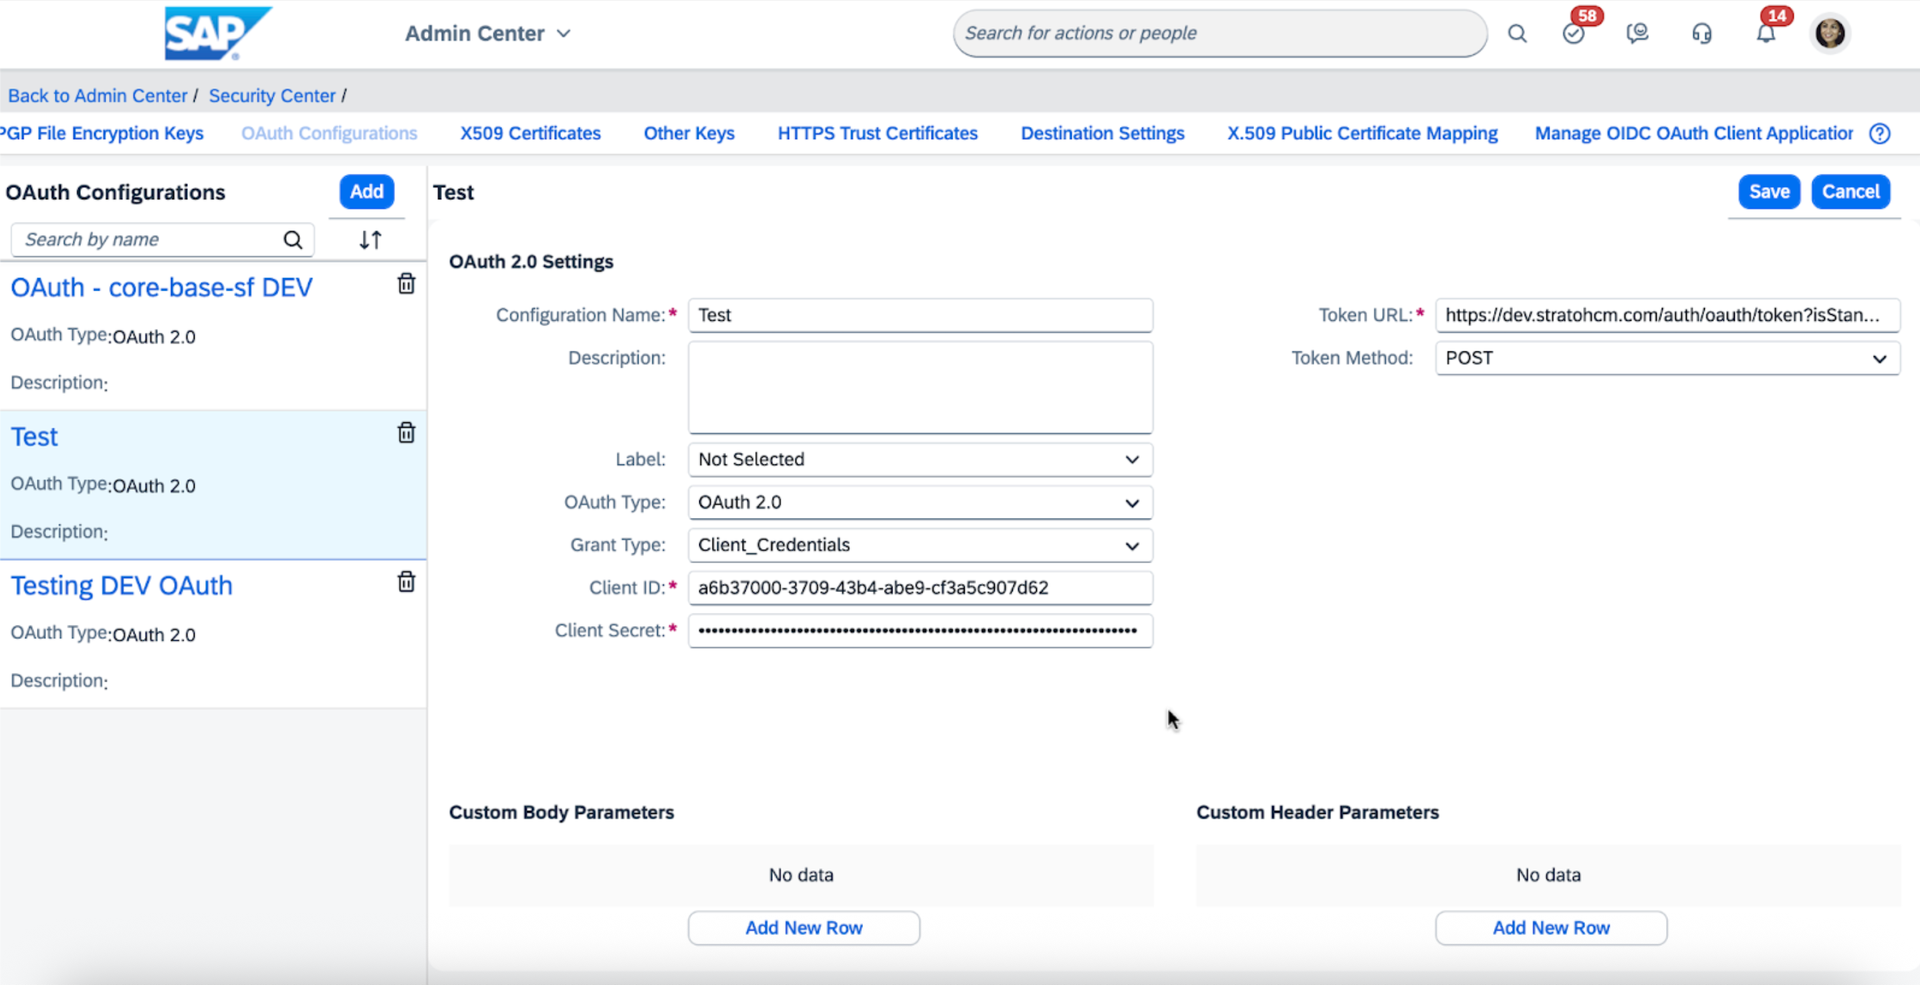Click the Client ID input field
Screen dimensions: 1920x985
(x=919, y=588)
